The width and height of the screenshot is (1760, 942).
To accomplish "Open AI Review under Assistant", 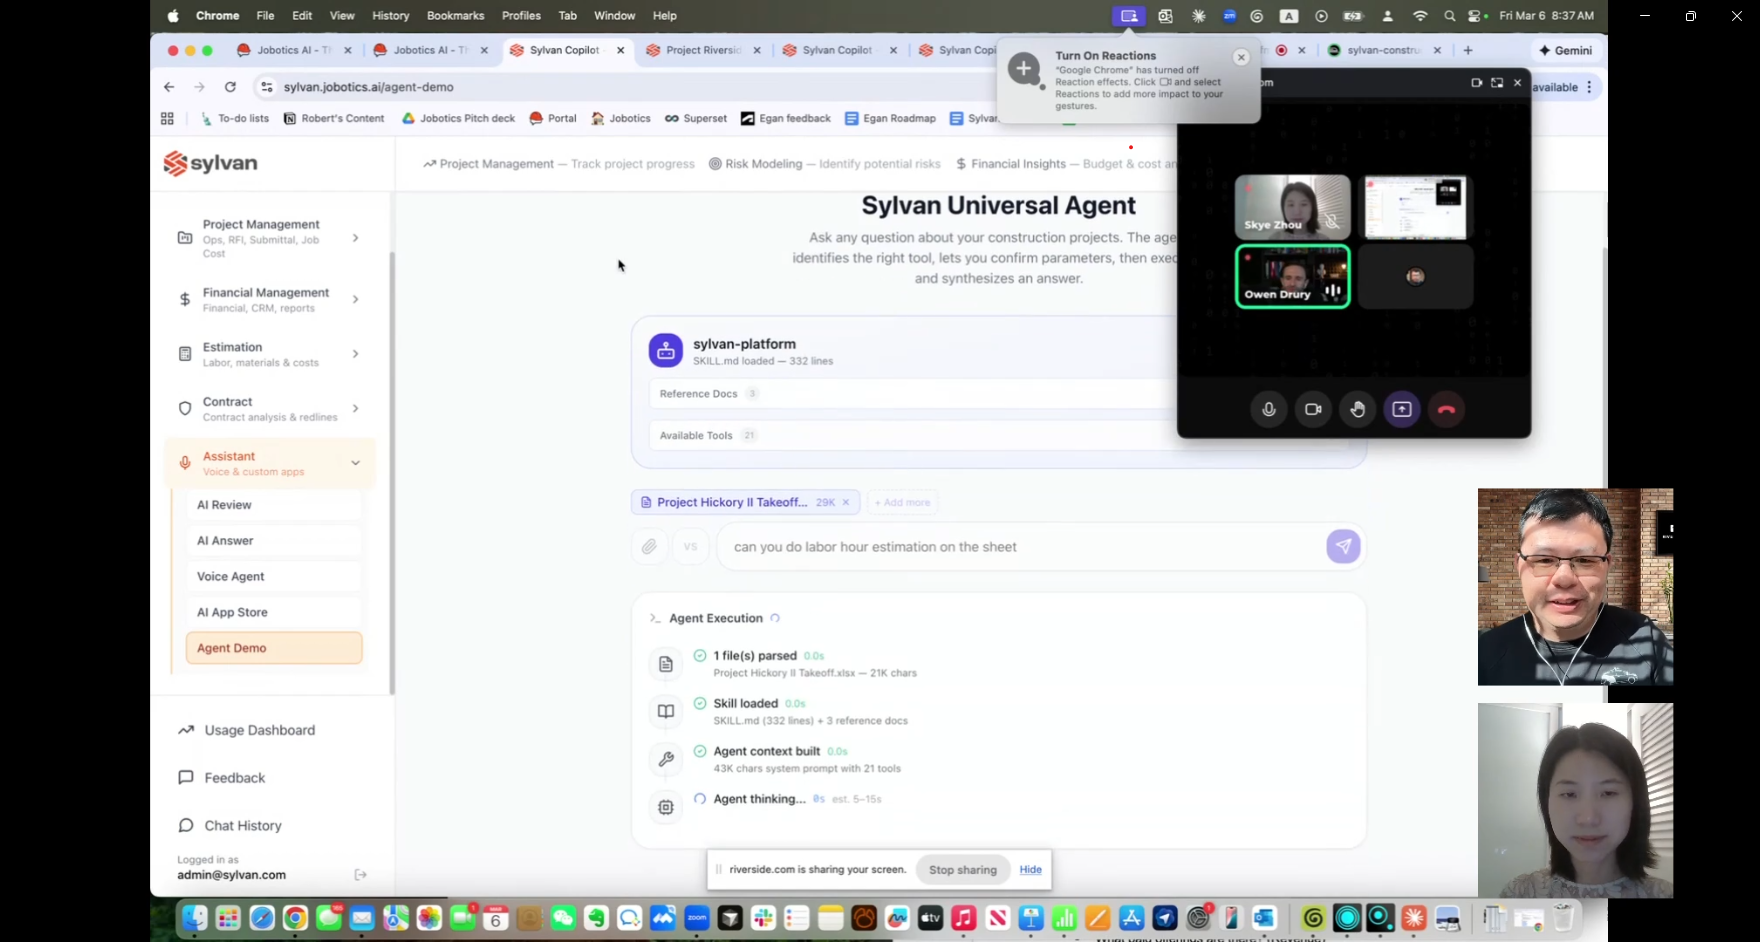I will pyautogui.click(x=274, y=505).
